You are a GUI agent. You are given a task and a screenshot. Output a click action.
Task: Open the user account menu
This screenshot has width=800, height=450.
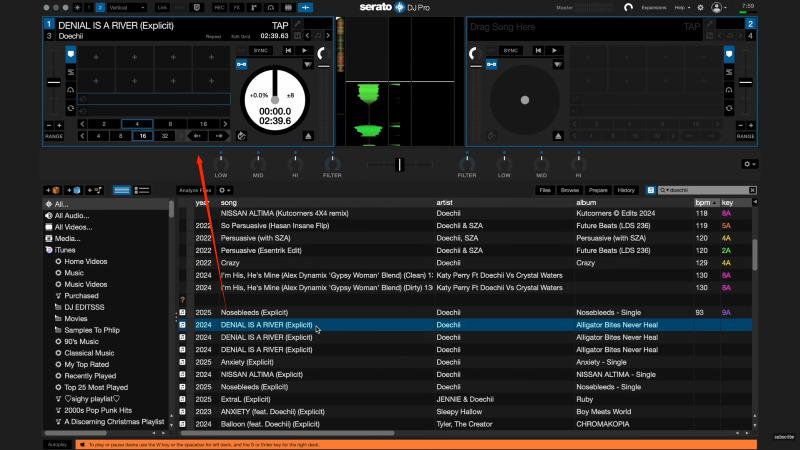coord(718,8)
